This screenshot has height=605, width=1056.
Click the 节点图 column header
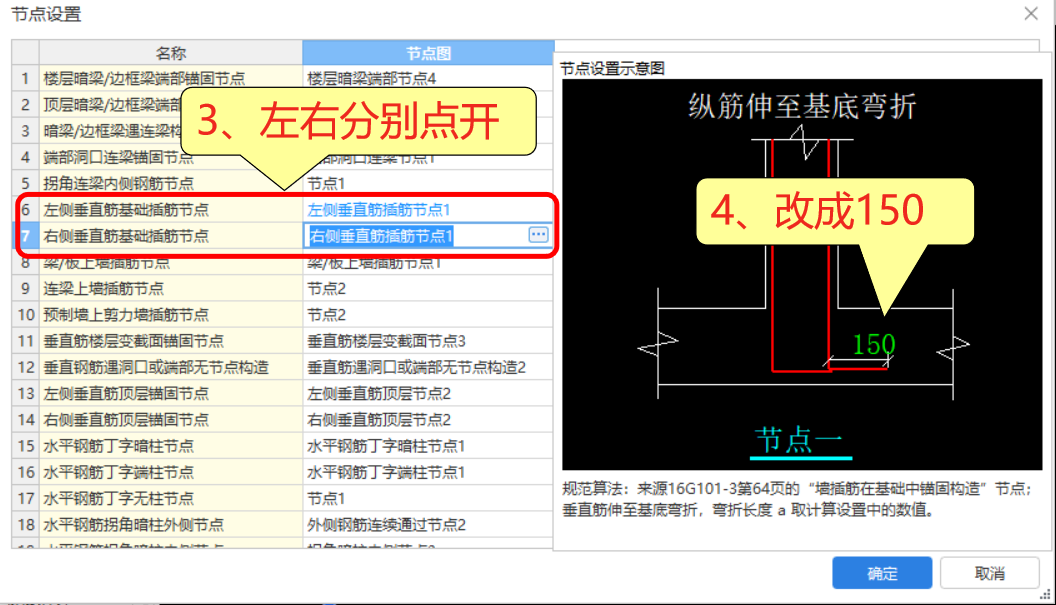point(428,53)
